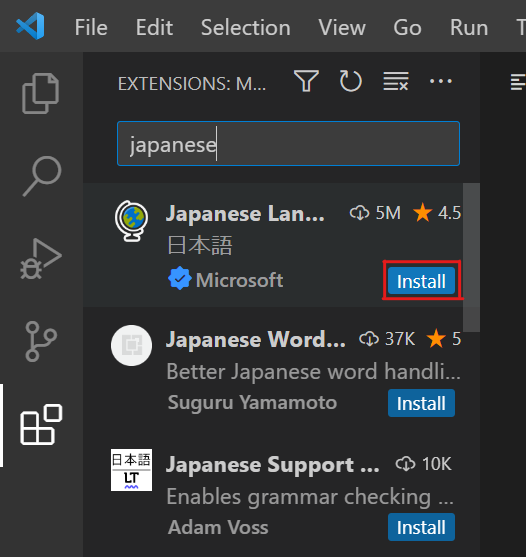
Task: Open the Edit menu
Action: (154, 27)
